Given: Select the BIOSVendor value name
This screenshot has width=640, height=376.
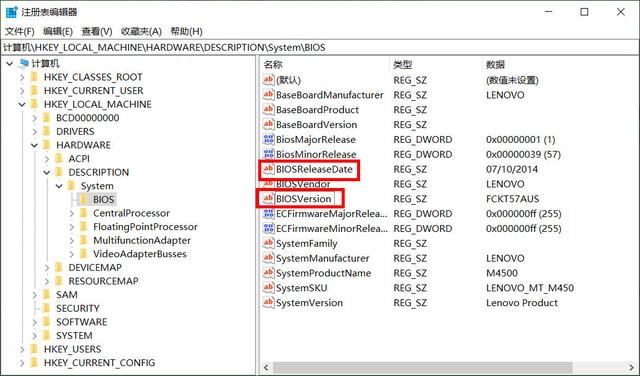Looking at the screenshot, I should (303, 184).
